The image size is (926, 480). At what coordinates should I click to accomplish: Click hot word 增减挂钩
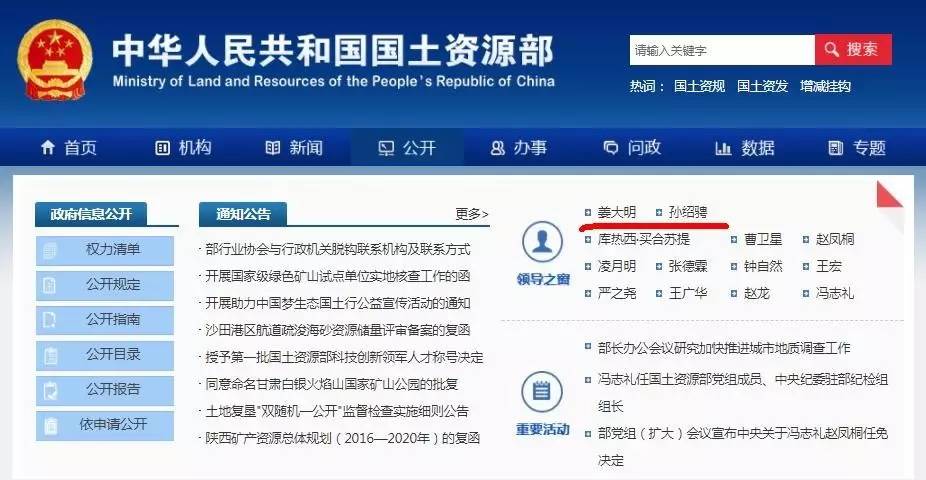click(x=826, y=86)
